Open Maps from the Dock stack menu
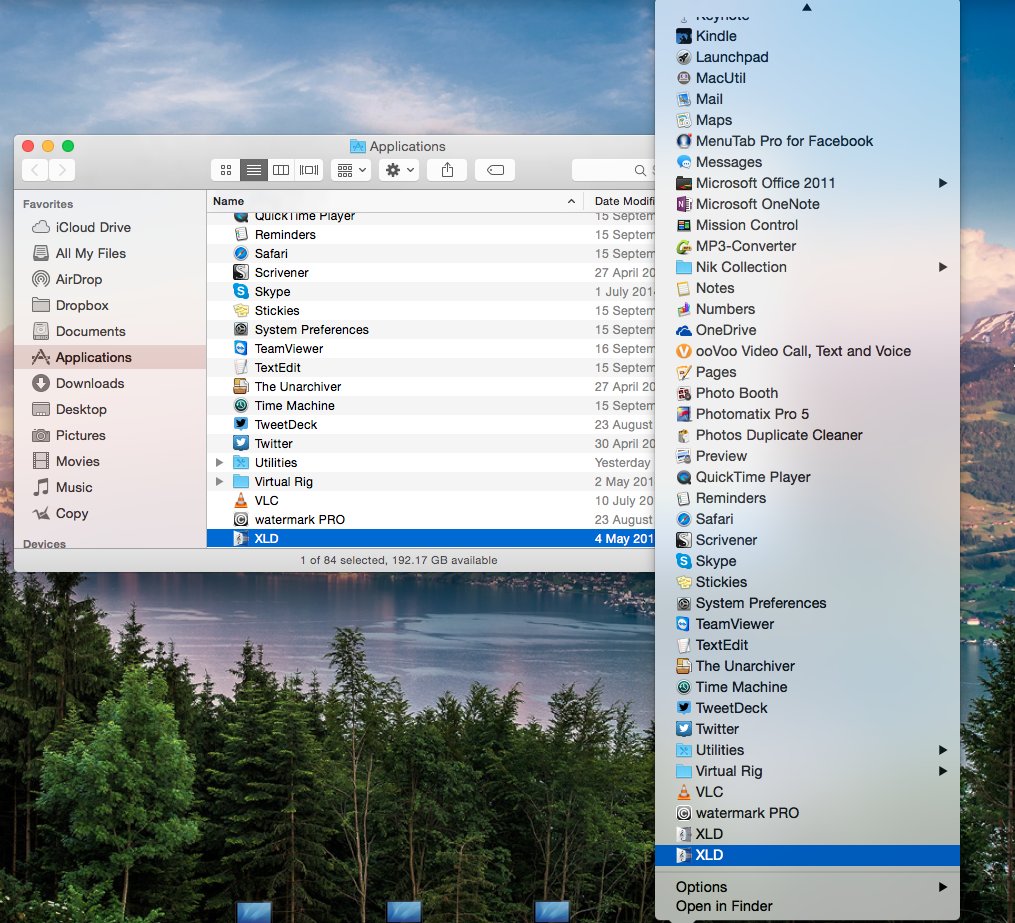This screenshot has width=1015, height=923. point(807,120)
